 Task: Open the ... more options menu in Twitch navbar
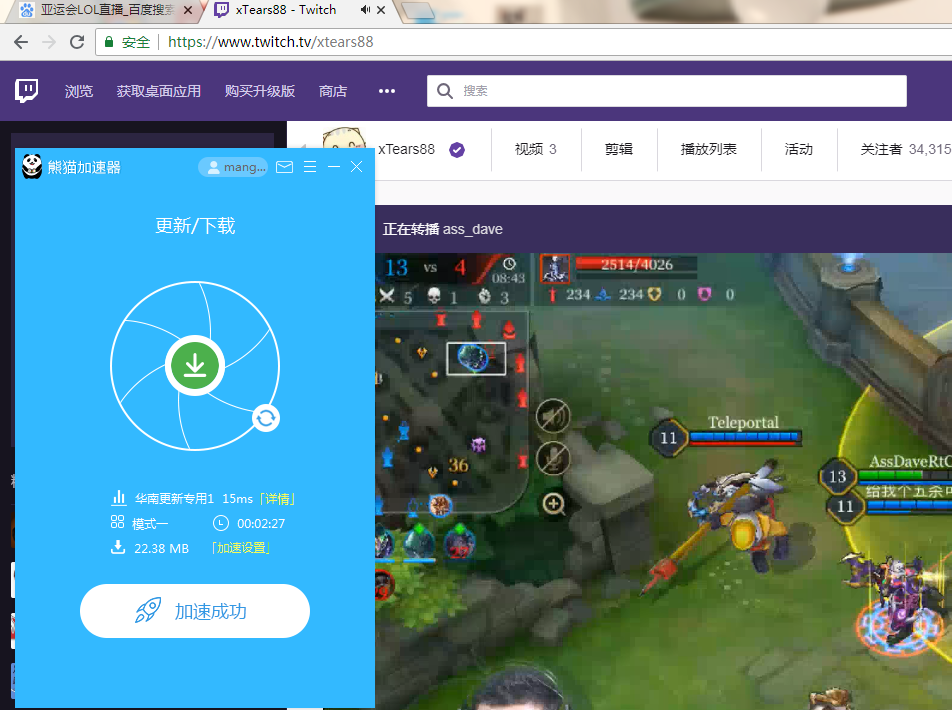(x=386, y=90)
